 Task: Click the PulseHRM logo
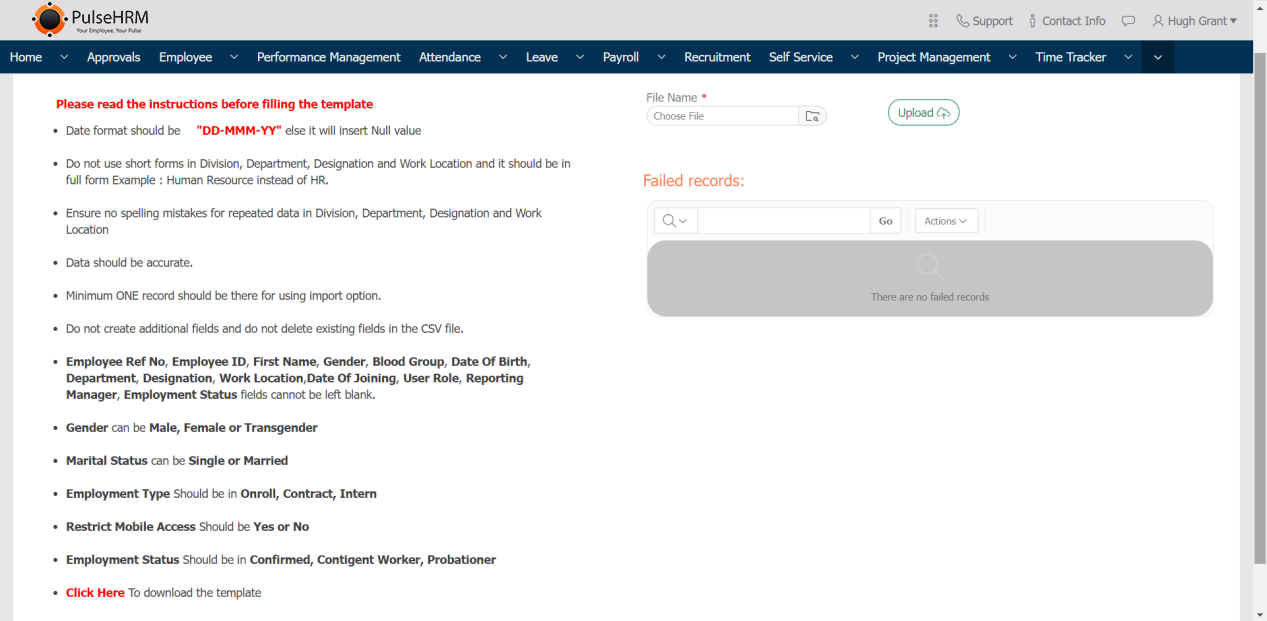click(91, 19)
